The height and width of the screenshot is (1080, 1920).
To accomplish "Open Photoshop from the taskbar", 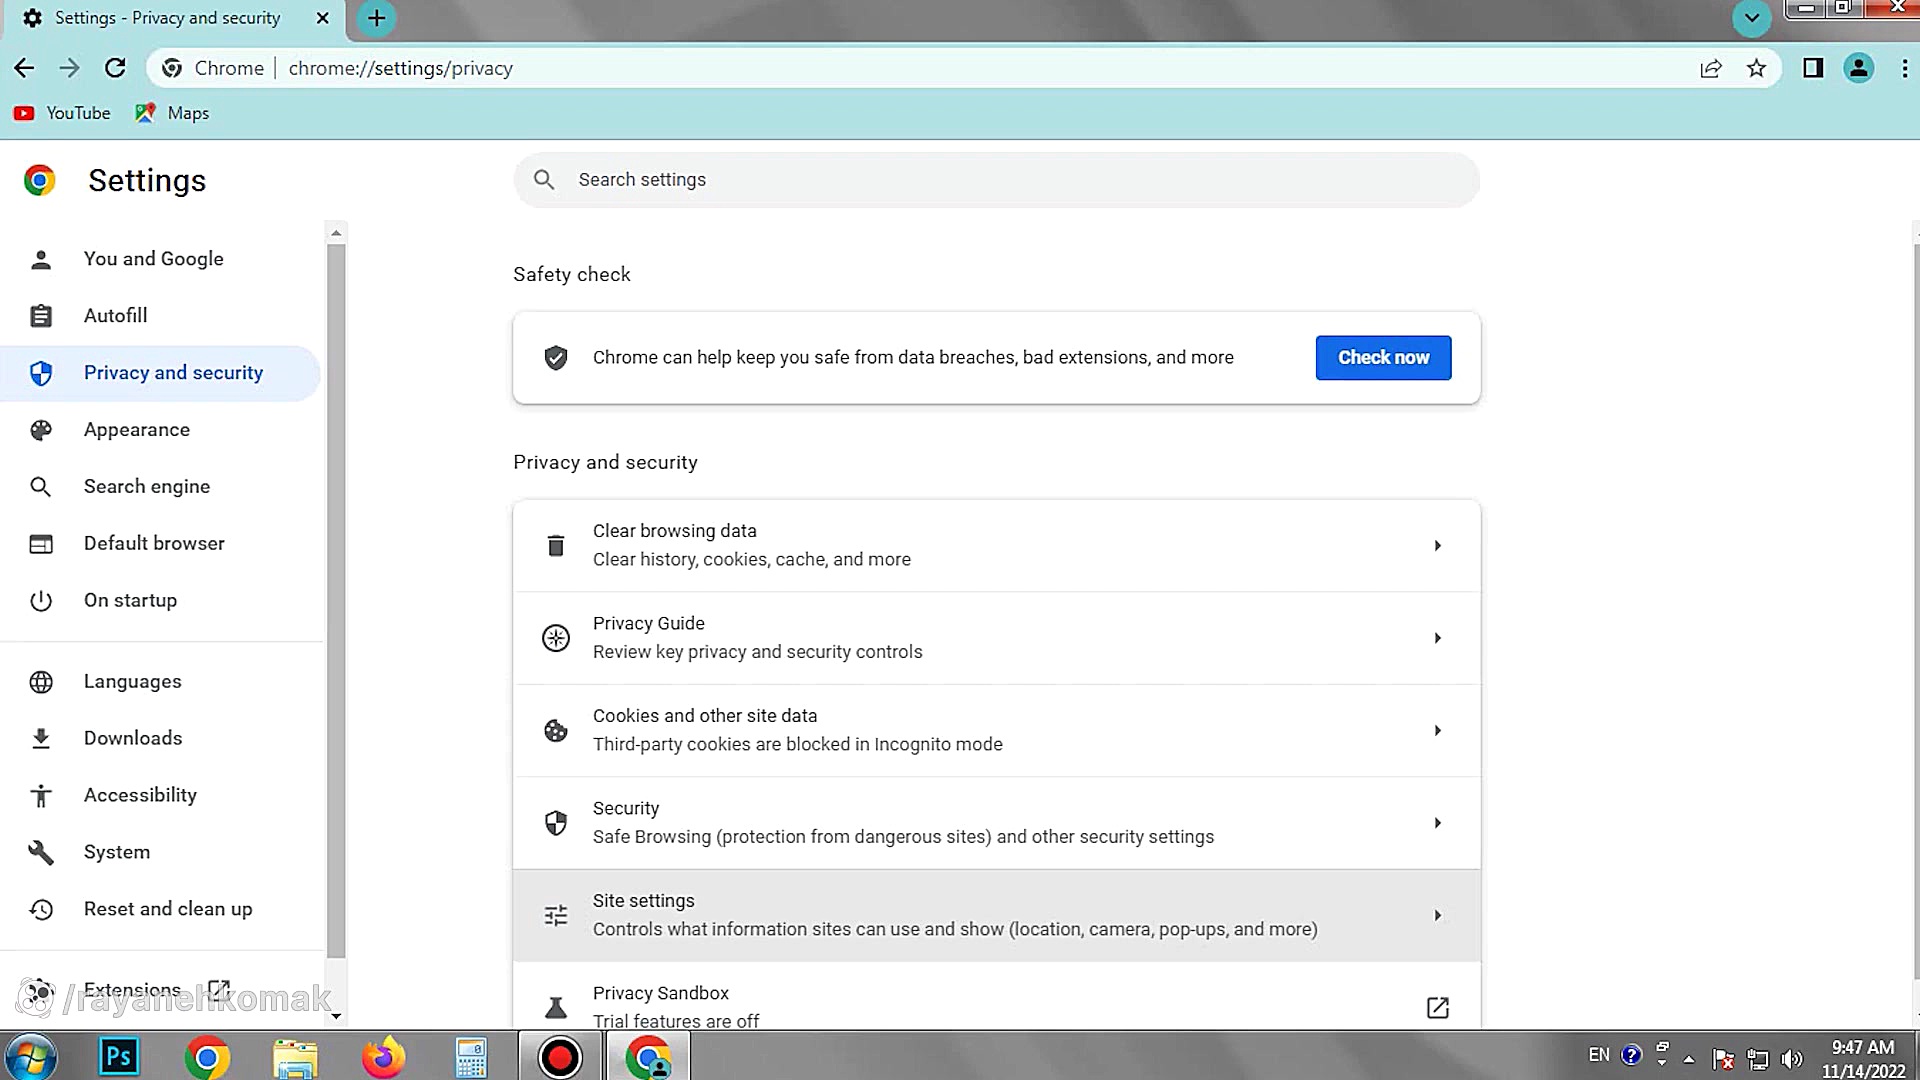I will (119, 1057).
